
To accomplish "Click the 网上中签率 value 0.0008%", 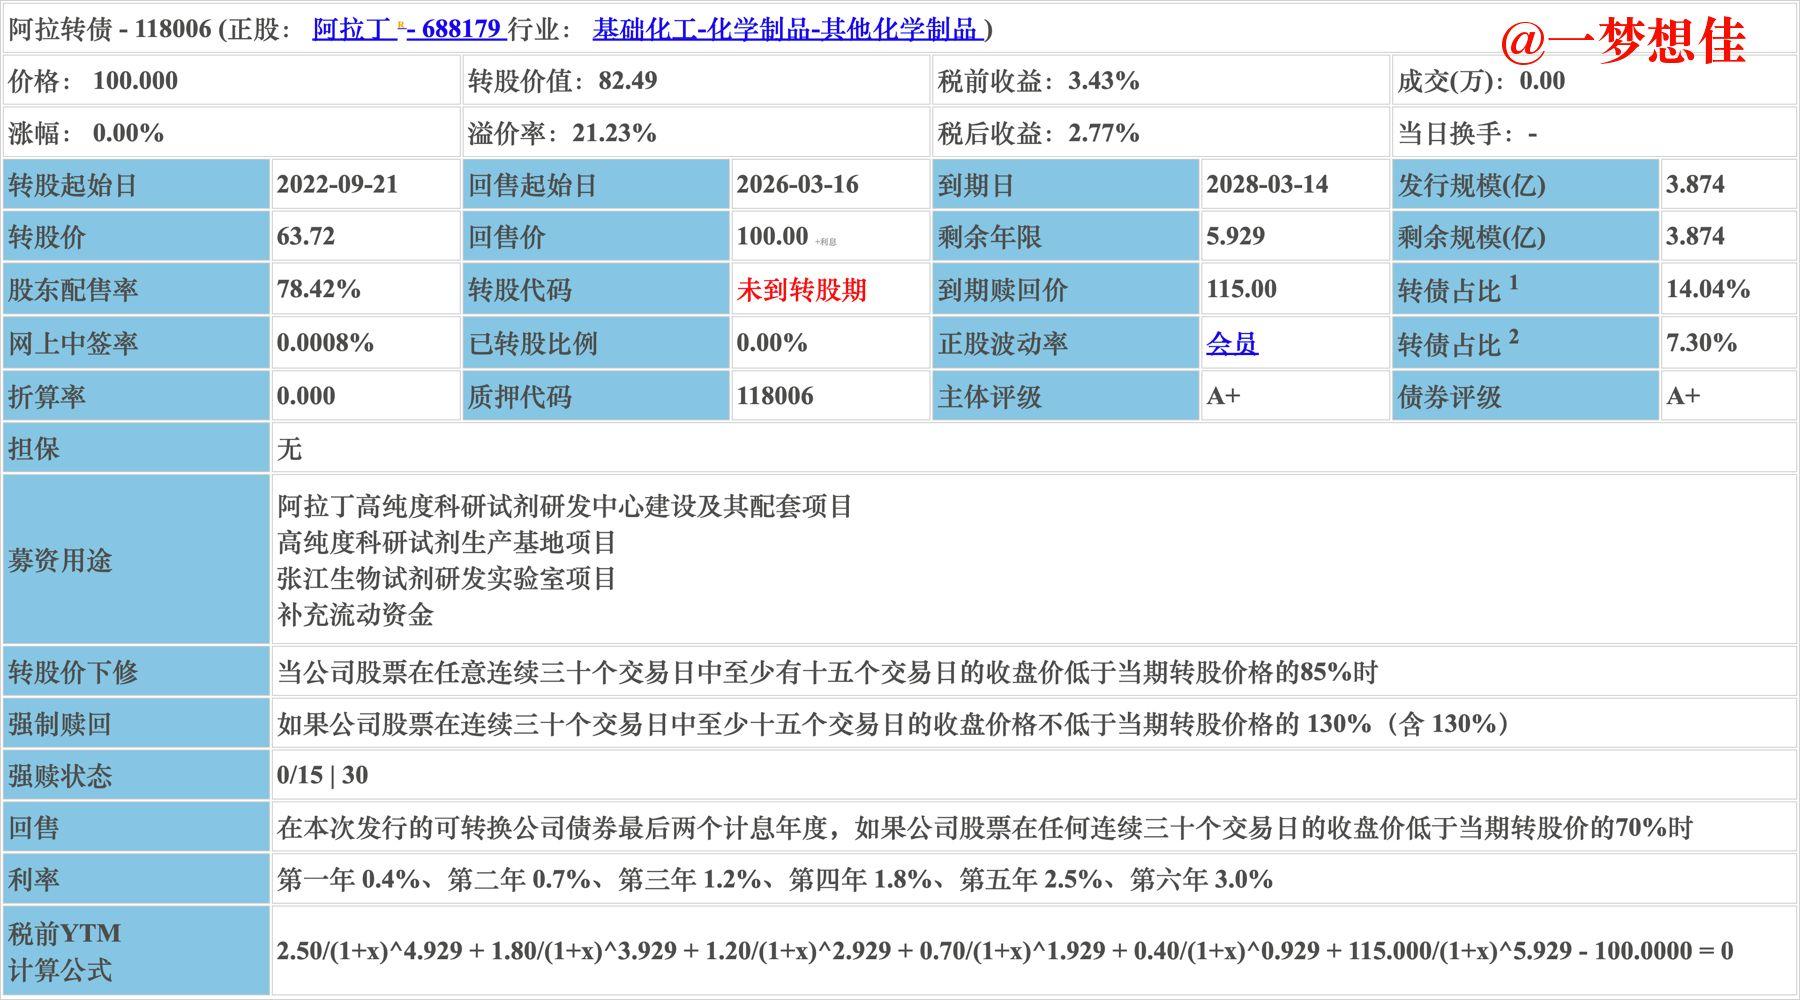I will 325,343.
